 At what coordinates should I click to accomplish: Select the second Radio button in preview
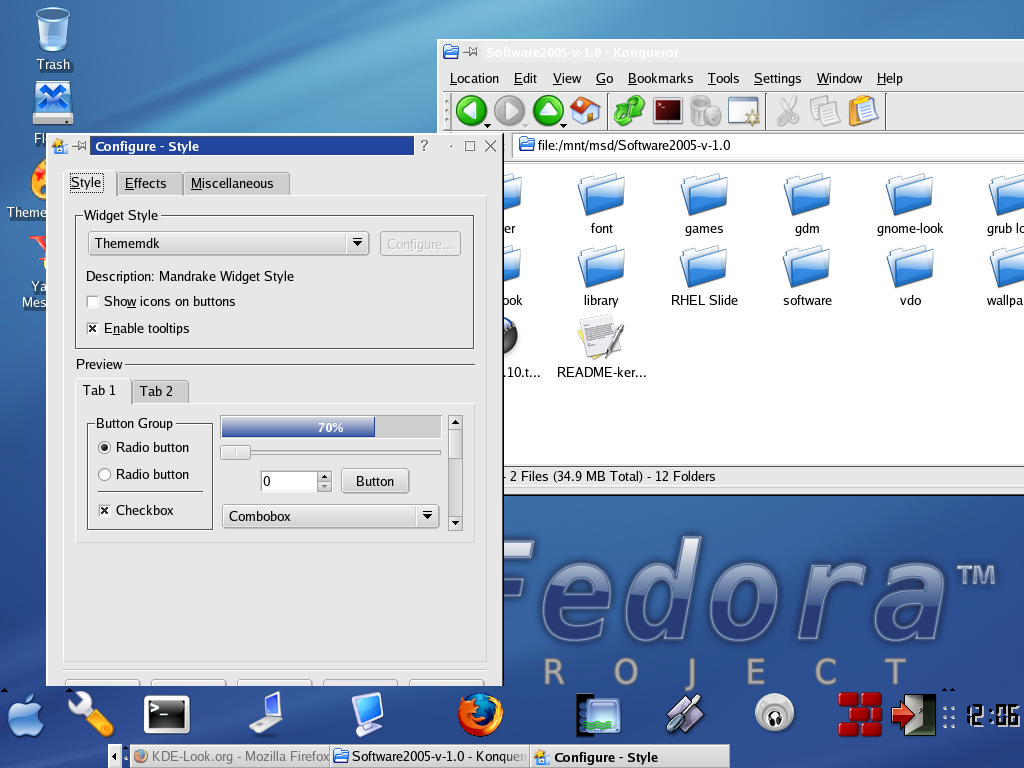[104, 475]
